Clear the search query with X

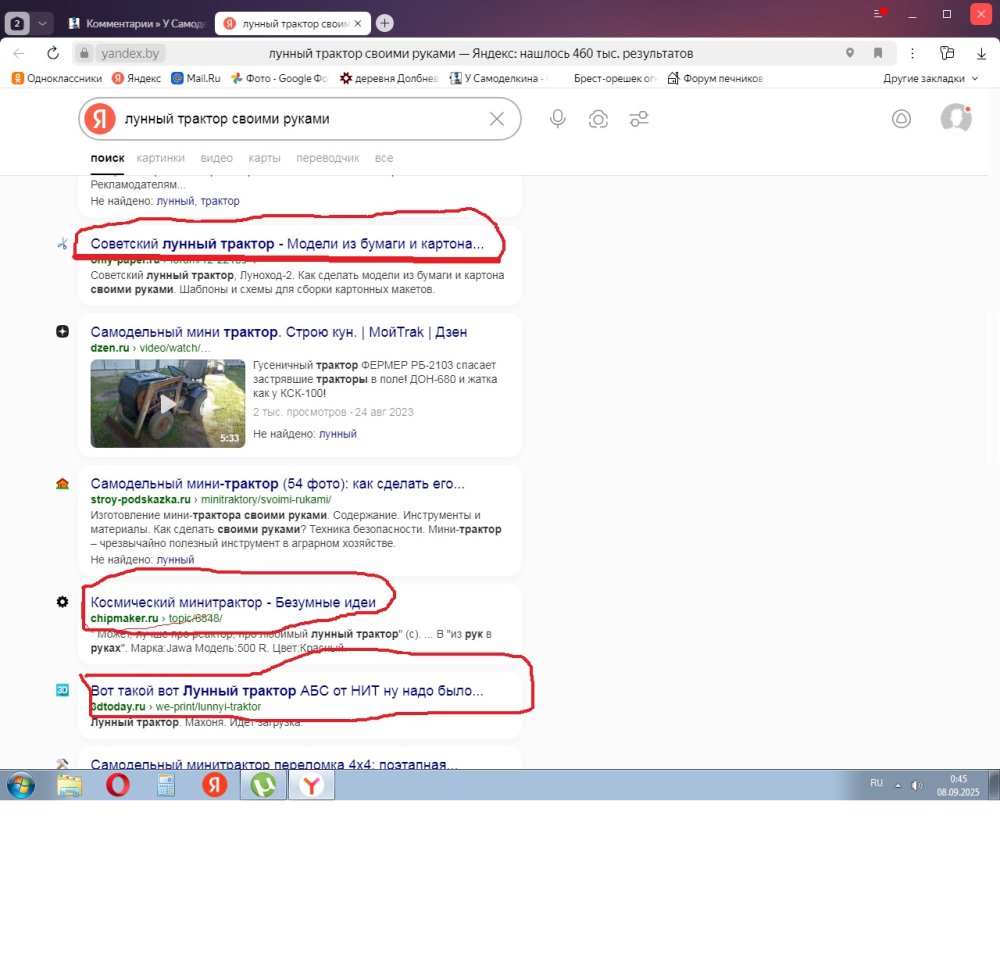coord(497,119)
